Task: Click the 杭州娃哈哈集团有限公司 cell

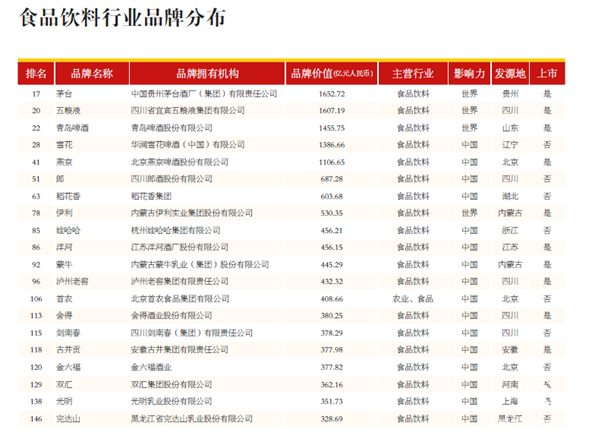Action: [176, 231]
